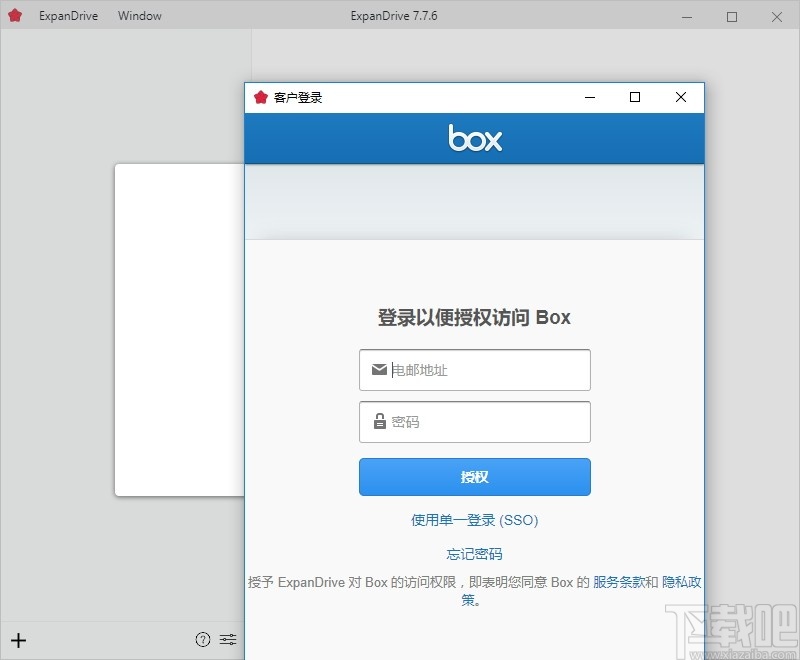The image size is (800, 660).
Task: Open the 服务条款 terms link
Action: [617, 581]
